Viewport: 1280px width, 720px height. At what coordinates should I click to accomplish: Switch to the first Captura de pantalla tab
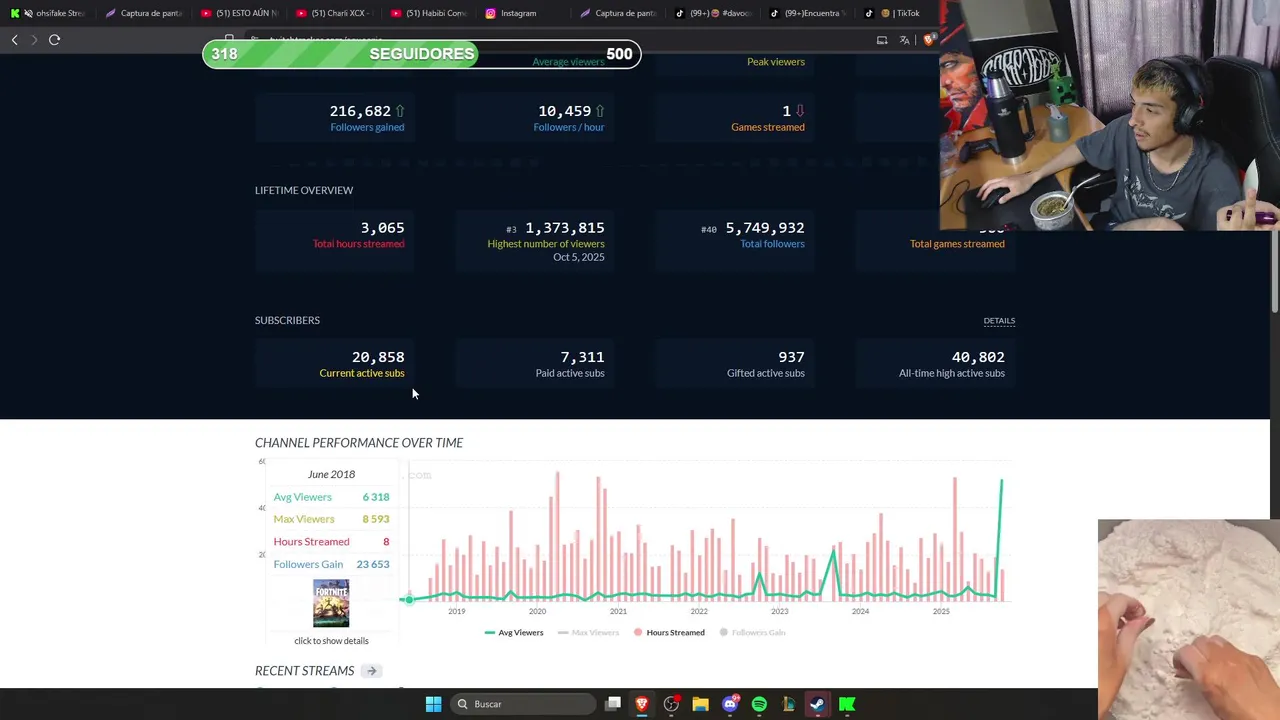coord(144,13)
